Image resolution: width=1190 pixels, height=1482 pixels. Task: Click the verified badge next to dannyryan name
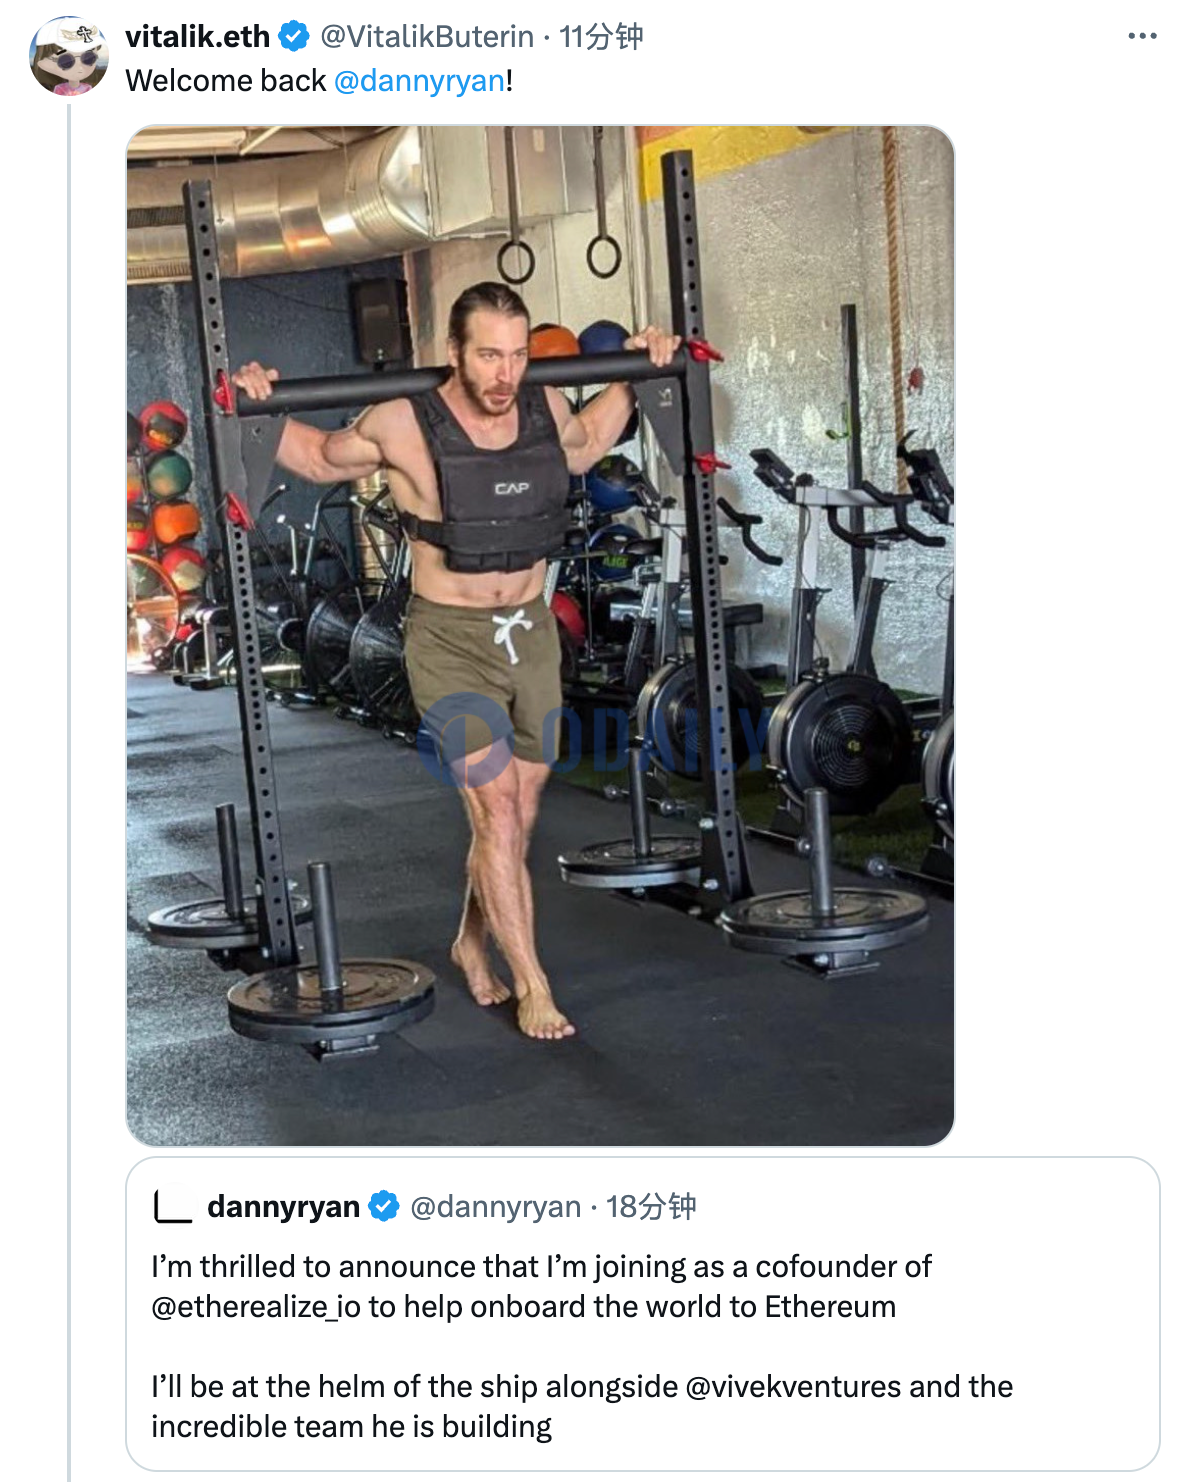pos(384,1207)
